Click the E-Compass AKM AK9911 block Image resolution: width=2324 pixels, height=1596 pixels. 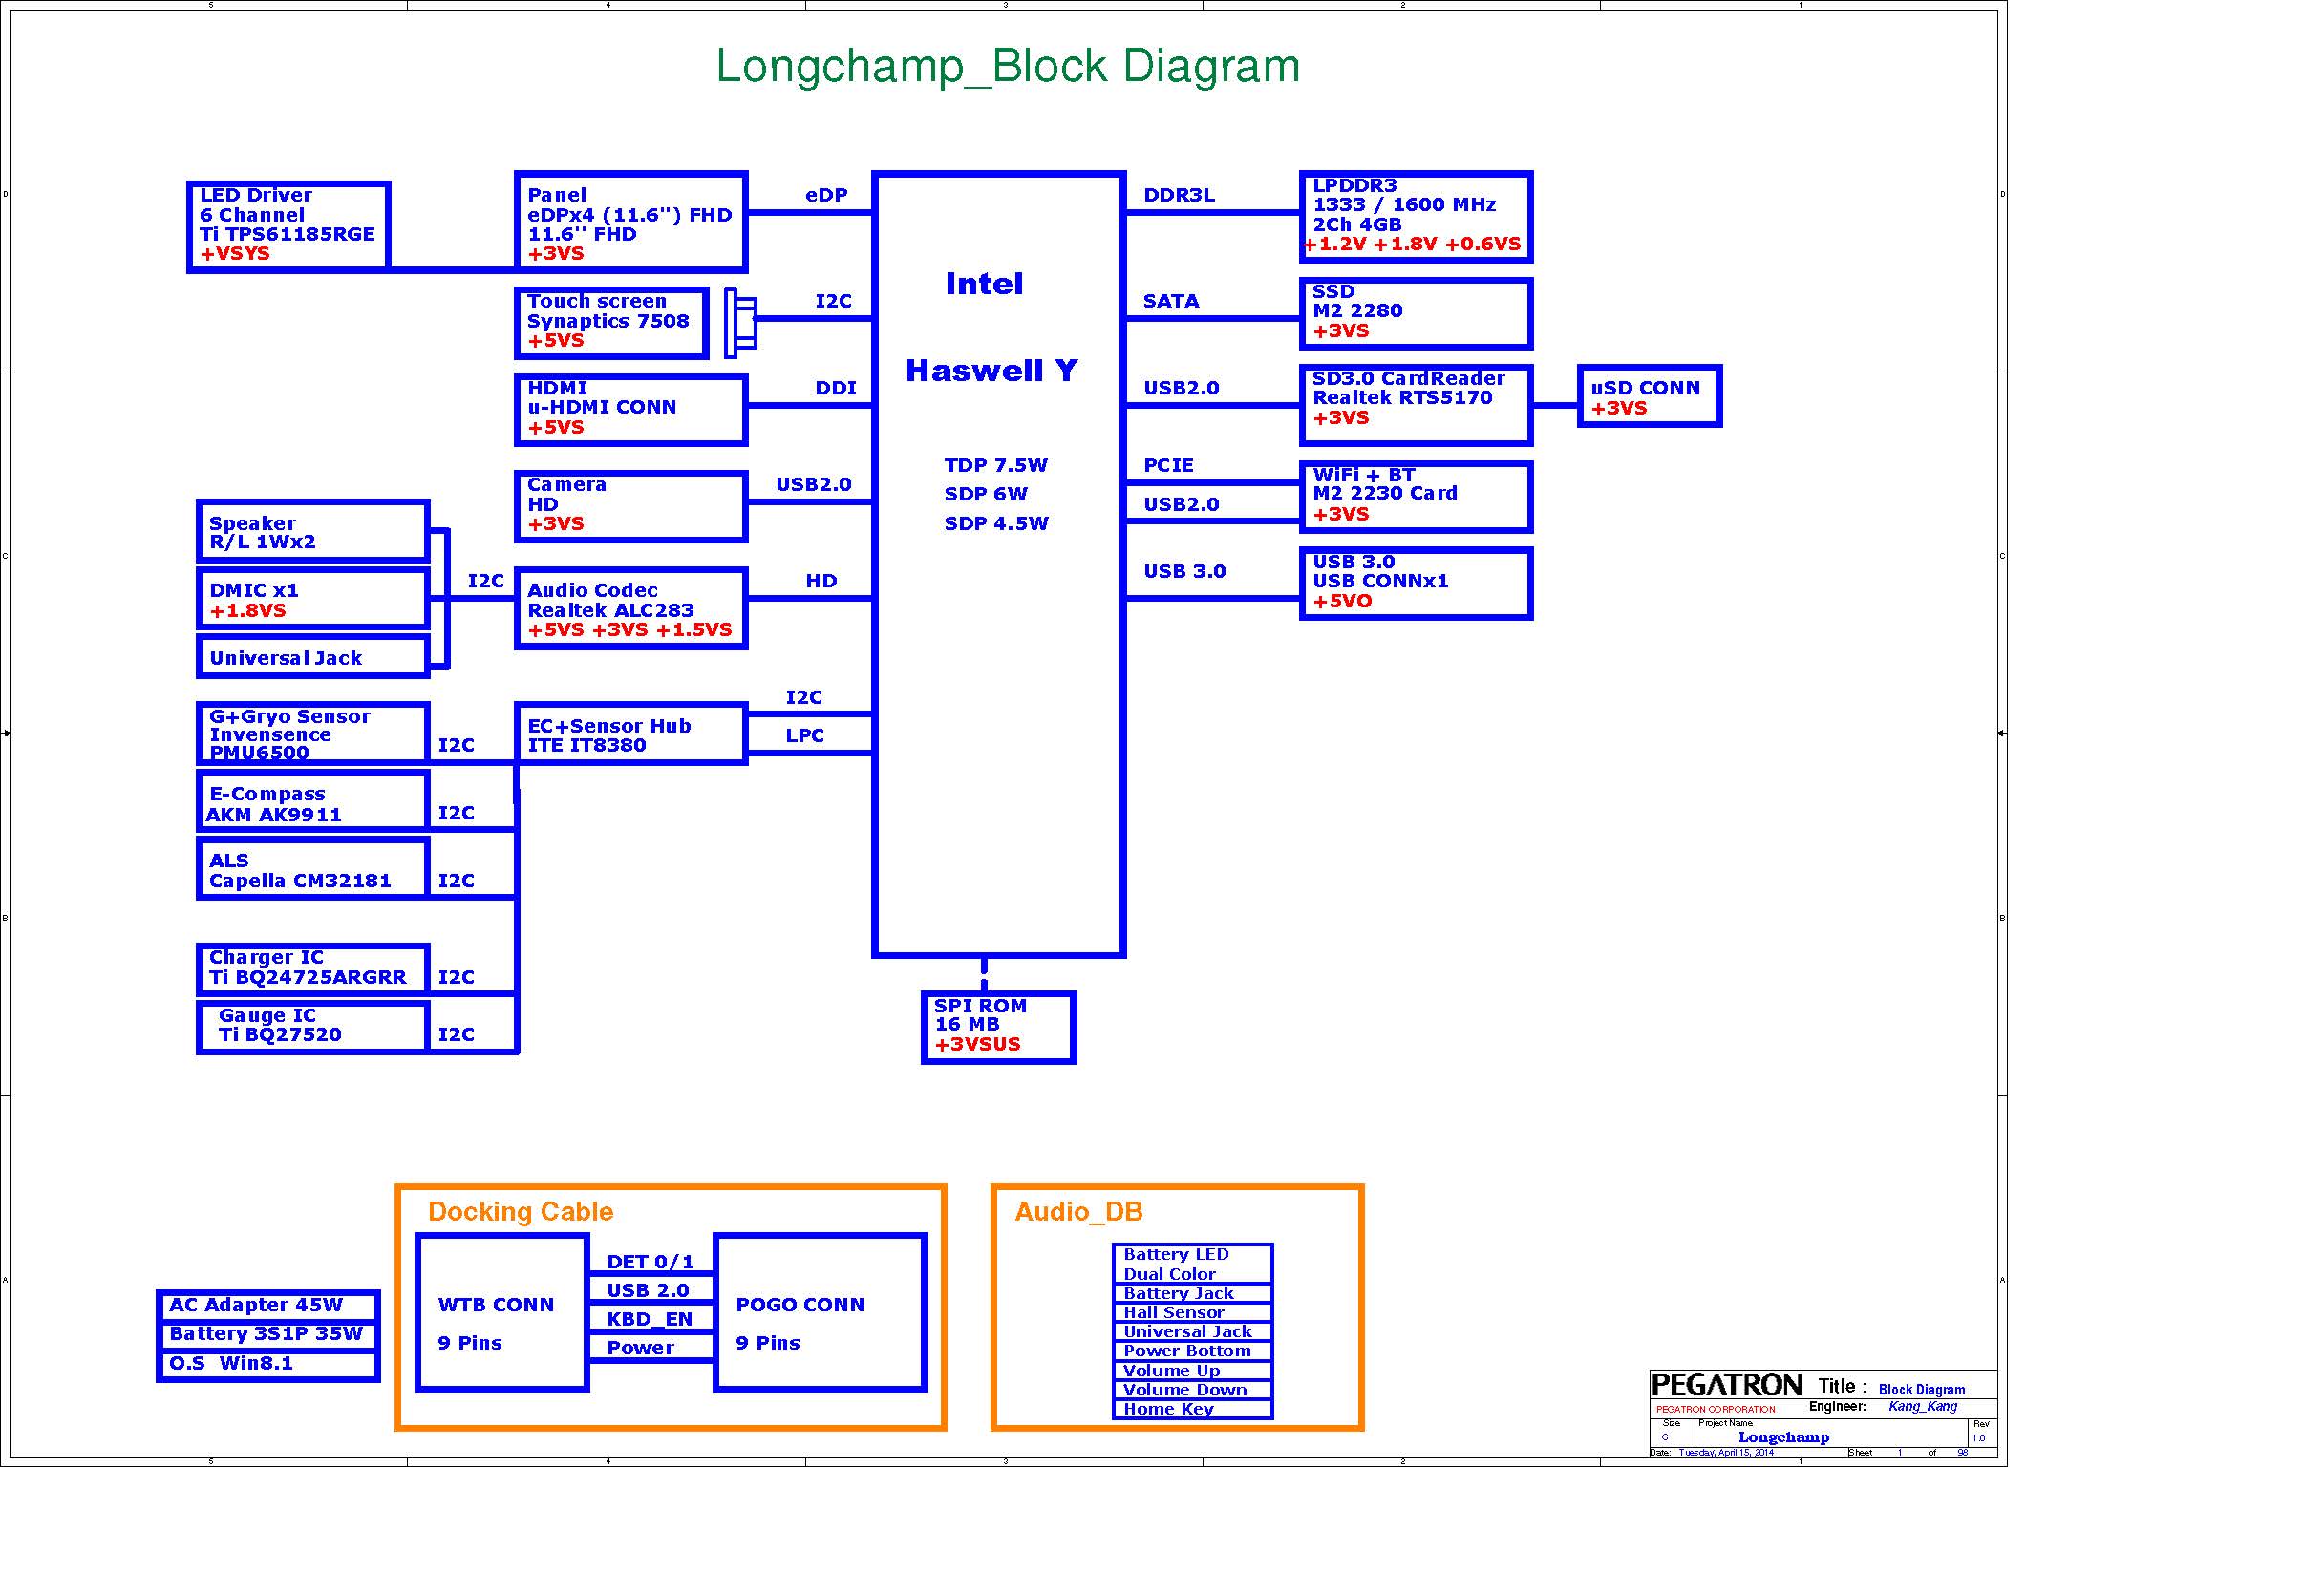click(x=313, y=801)
